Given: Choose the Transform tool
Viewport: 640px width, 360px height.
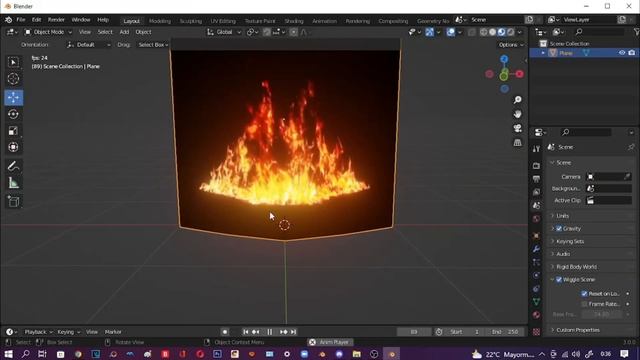Looking at the screenshot, I should 13,147.
